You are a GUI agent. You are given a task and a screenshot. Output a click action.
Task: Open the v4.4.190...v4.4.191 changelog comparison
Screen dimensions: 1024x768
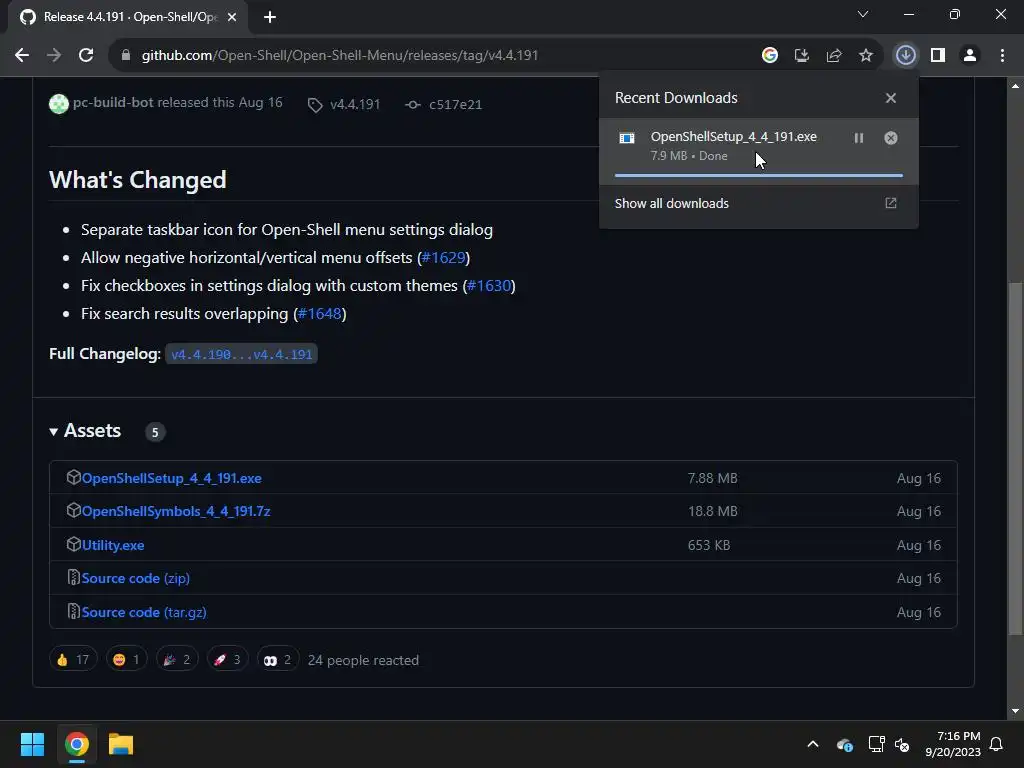coord(242,355)
